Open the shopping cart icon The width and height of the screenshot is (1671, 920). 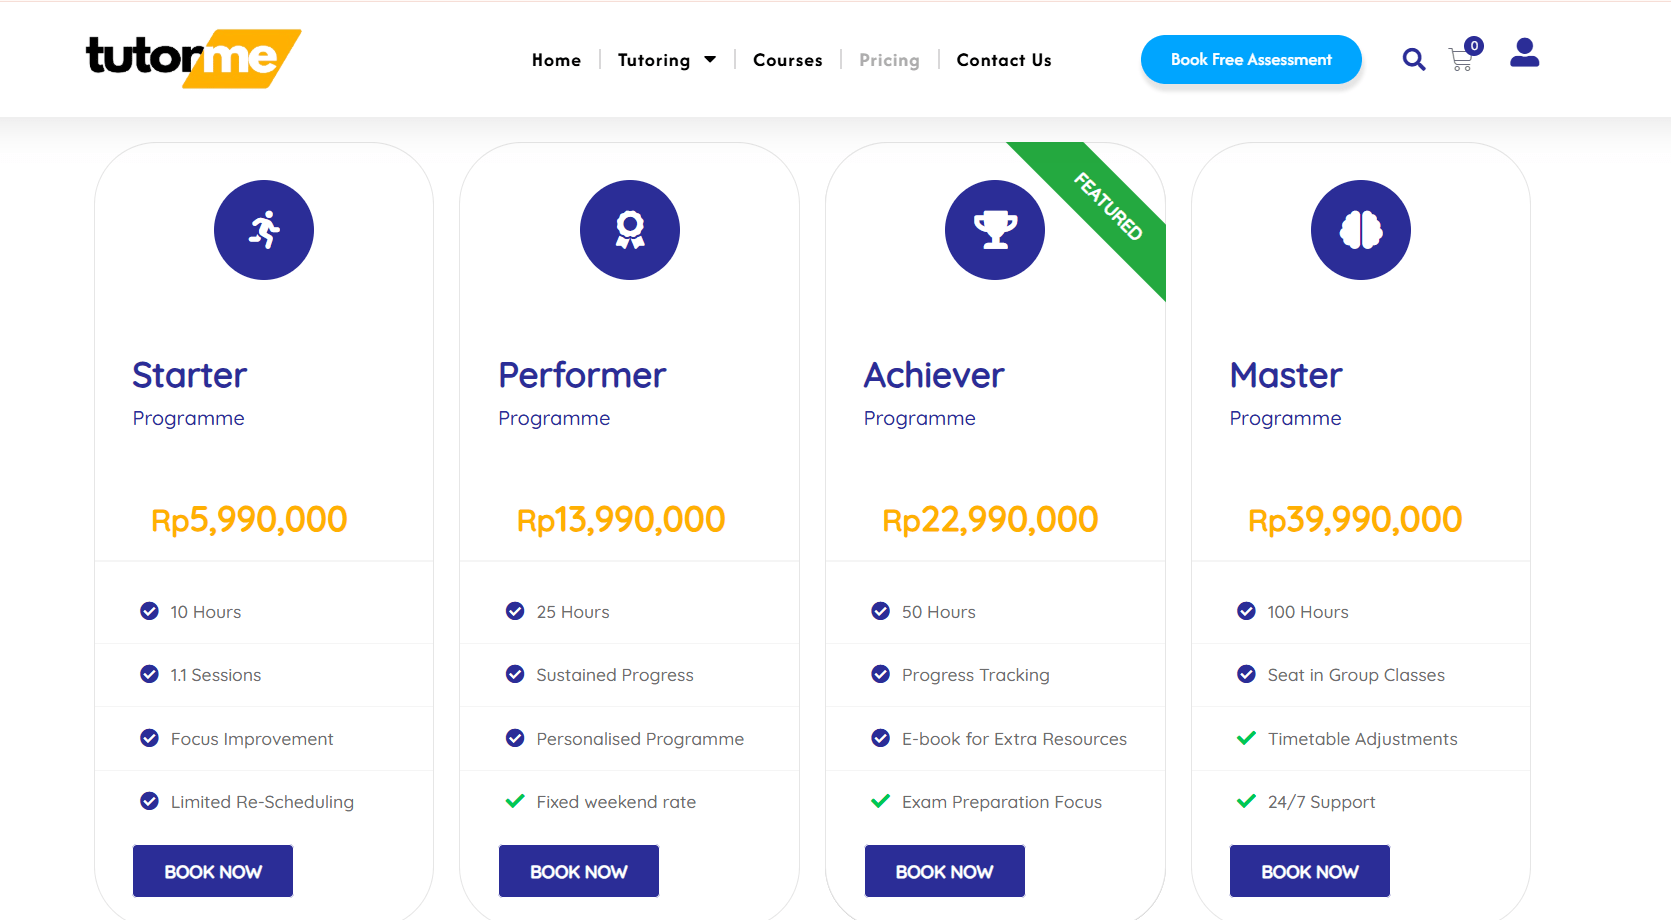coord(1462,60)
